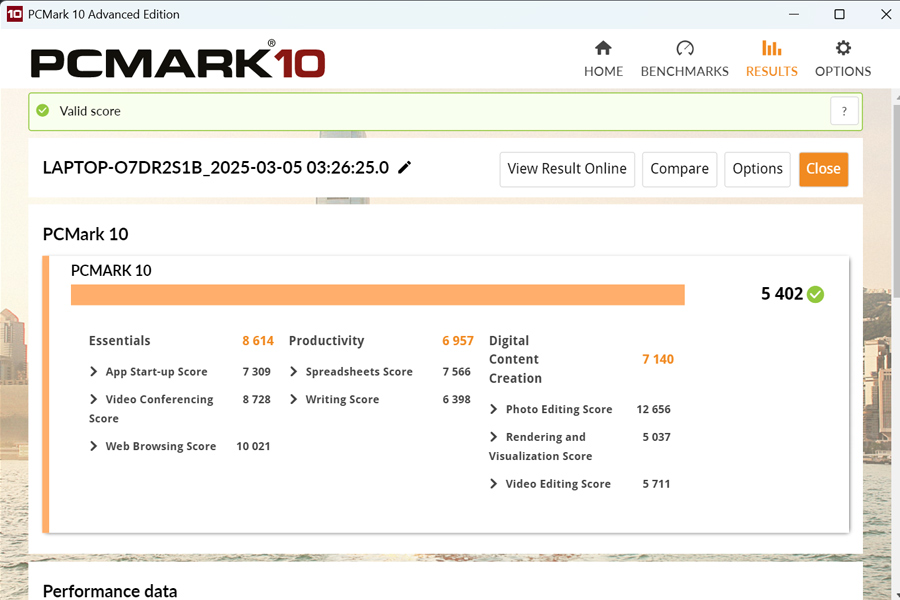
Task: Click the orange Close button
Action: click(x=824, y=169)
